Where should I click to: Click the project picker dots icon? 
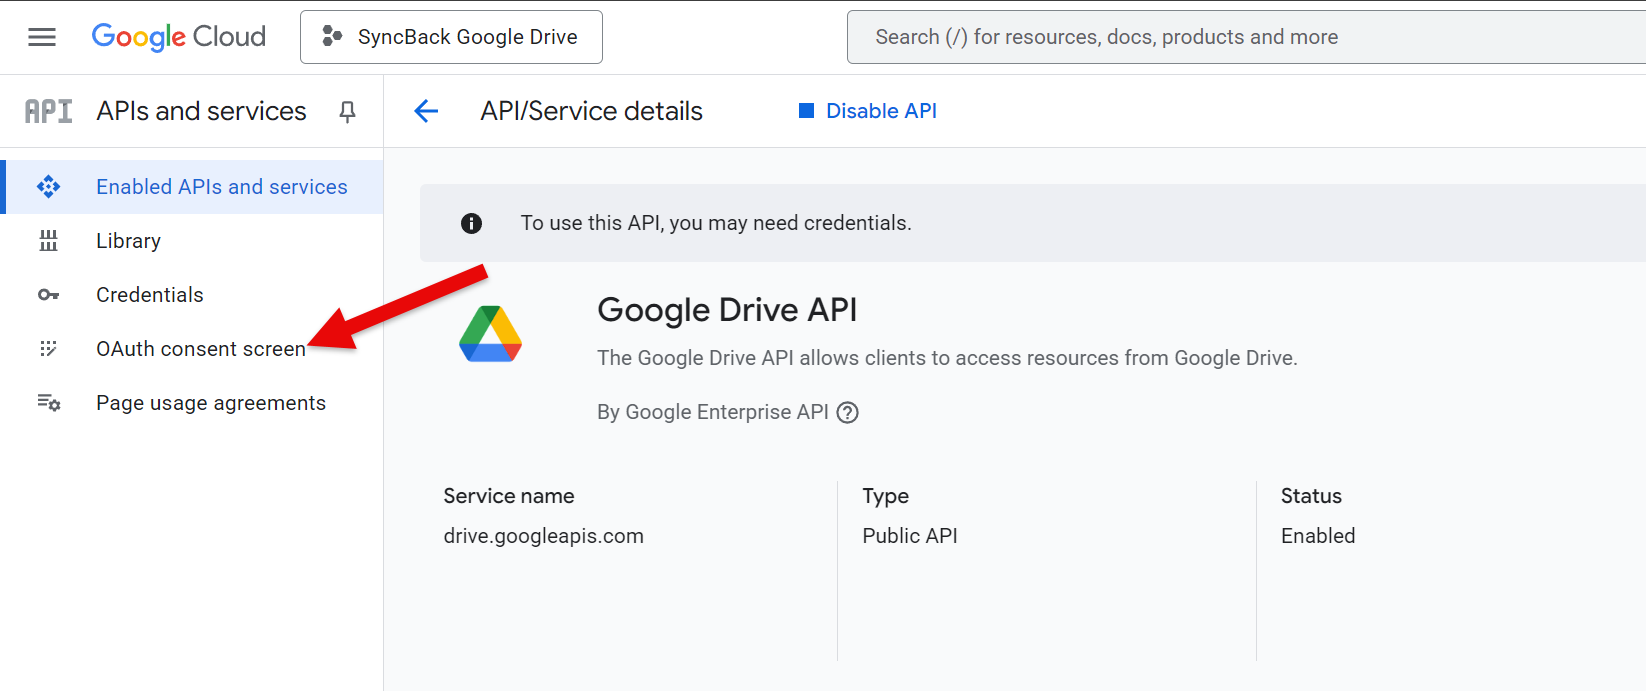pyautogui.click(x=332, y=37)
